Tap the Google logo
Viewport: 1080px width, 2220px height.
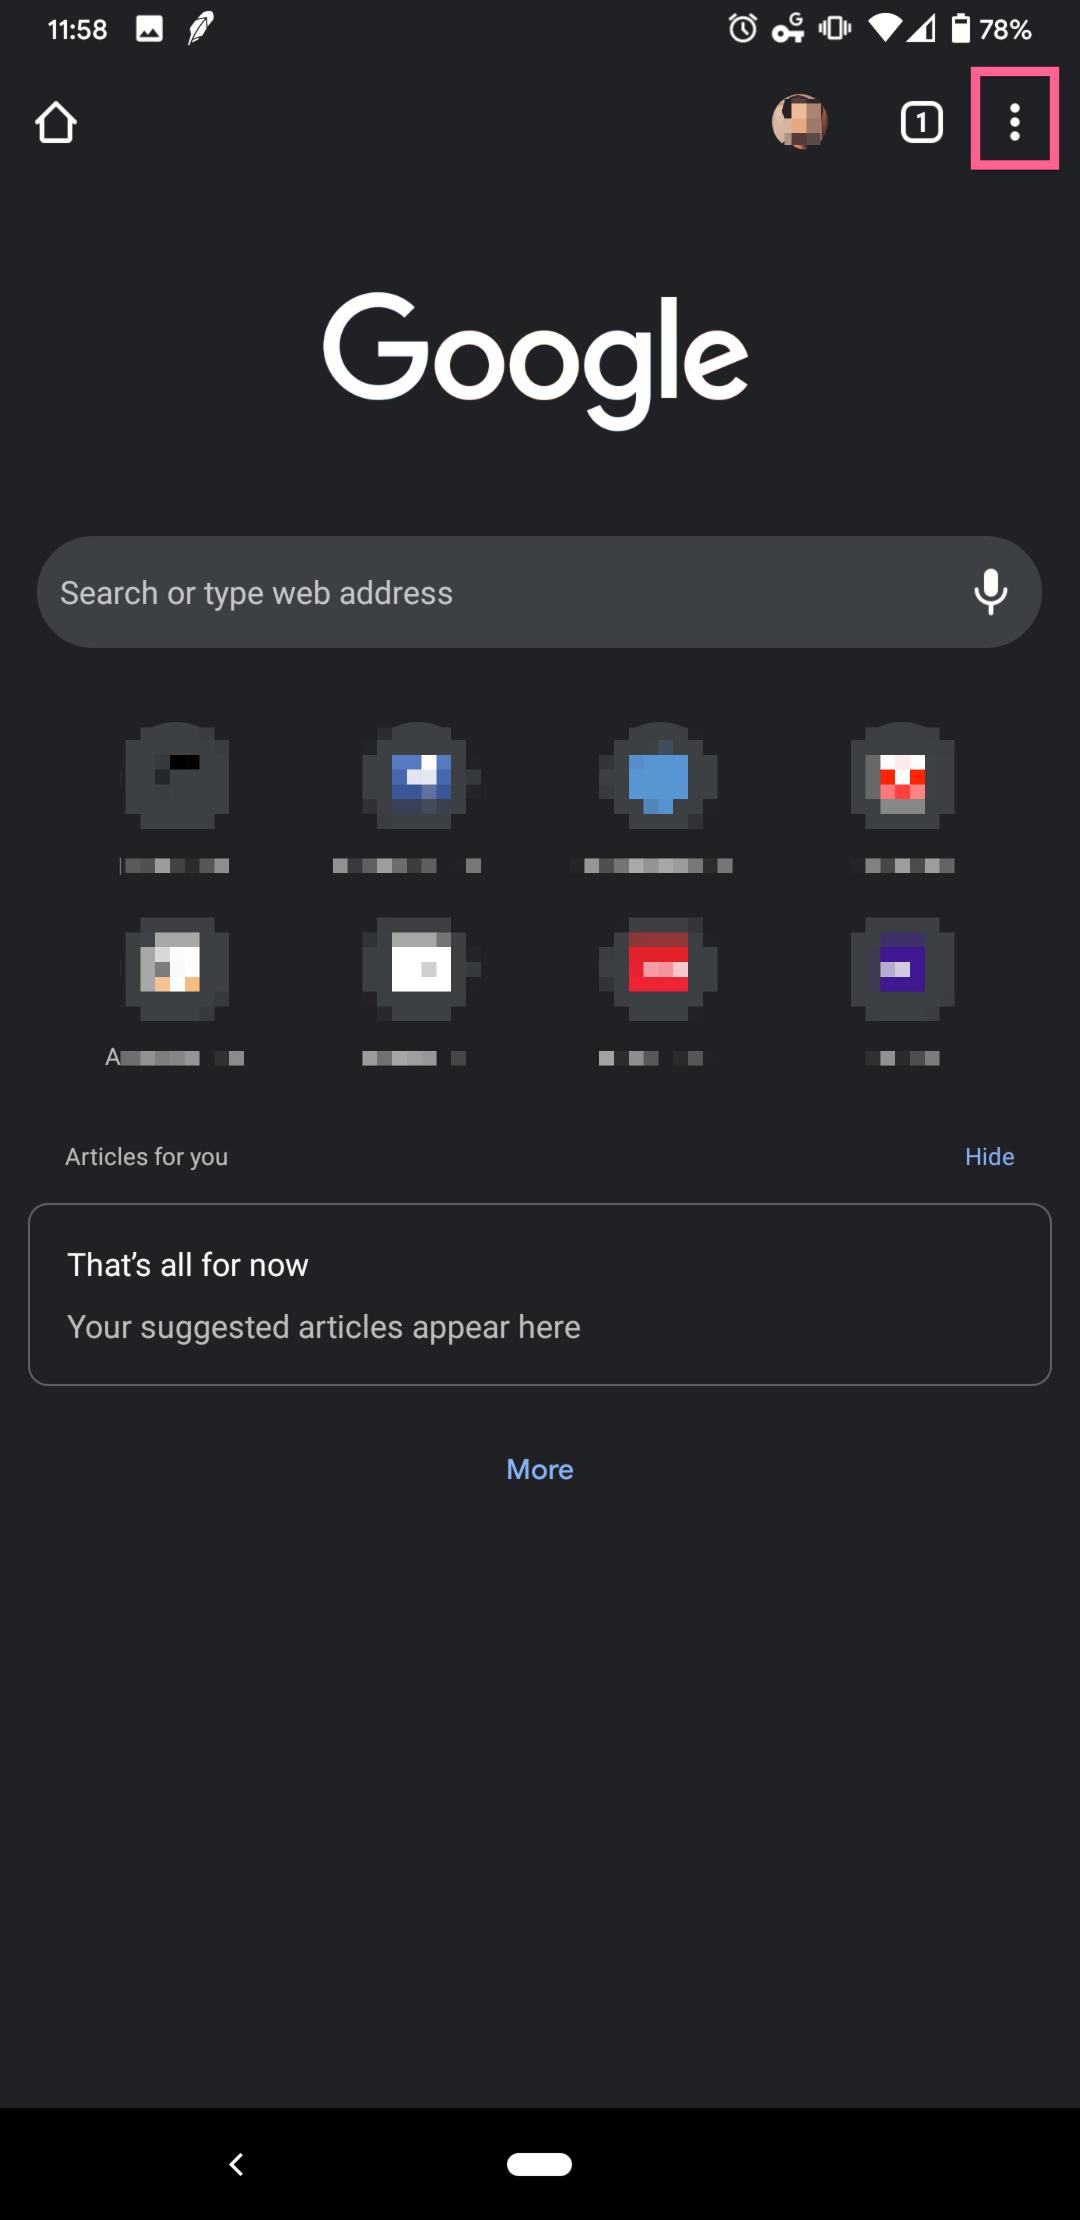pos(536,360)
